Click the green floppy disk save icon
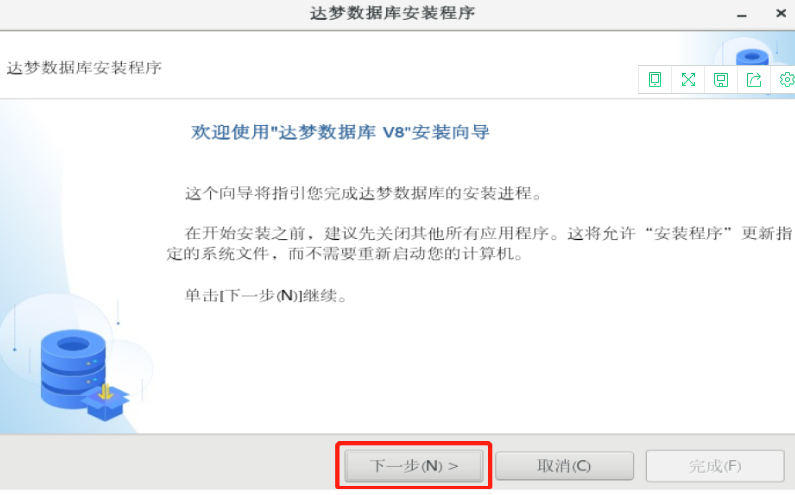Viewport: 795px width, 495px height. 721,80
